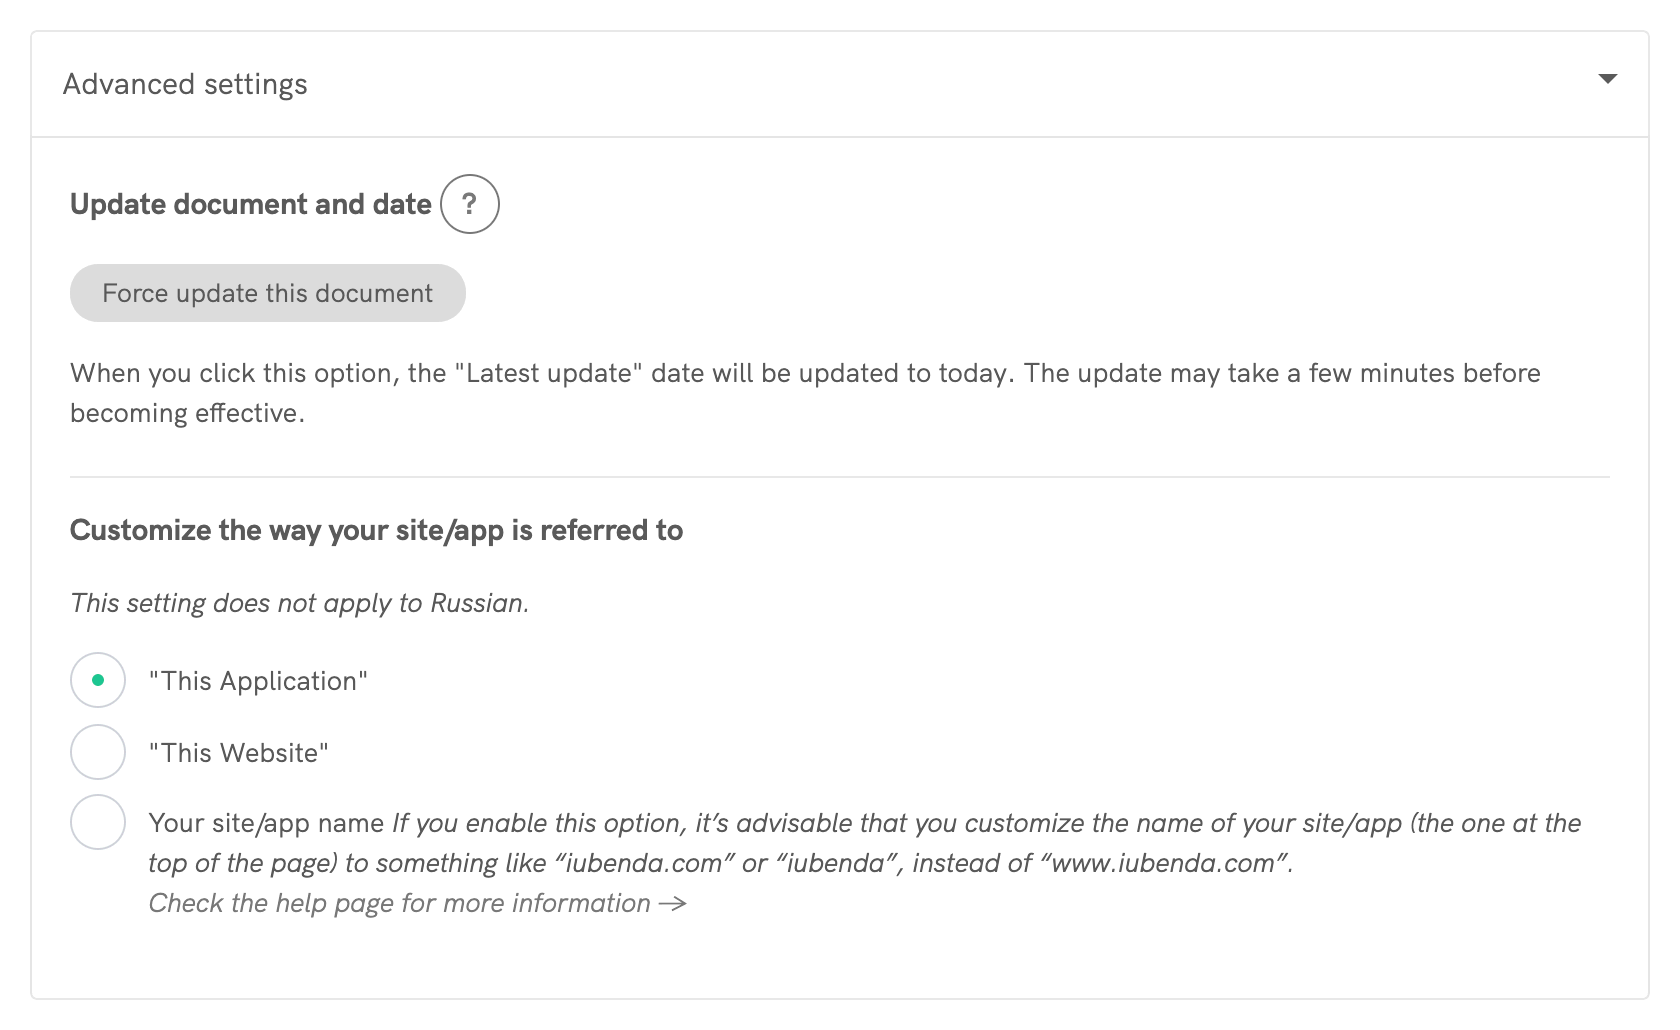Click the Customize the way your site/app heading

(375, 530)
